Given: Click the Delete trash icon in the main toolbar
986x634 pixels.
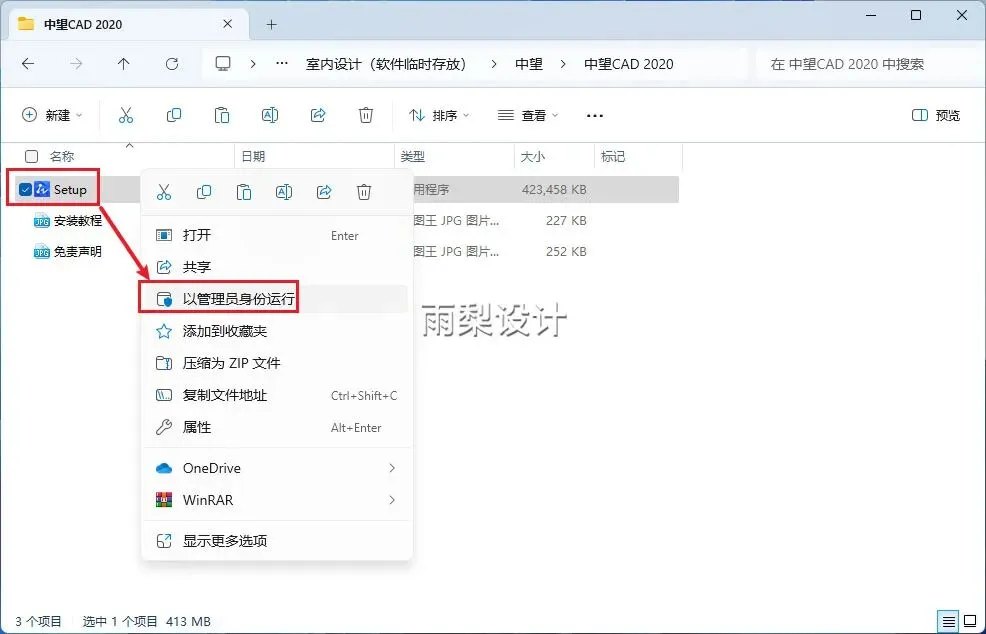Looking at the screenshot, I should 366,115.
